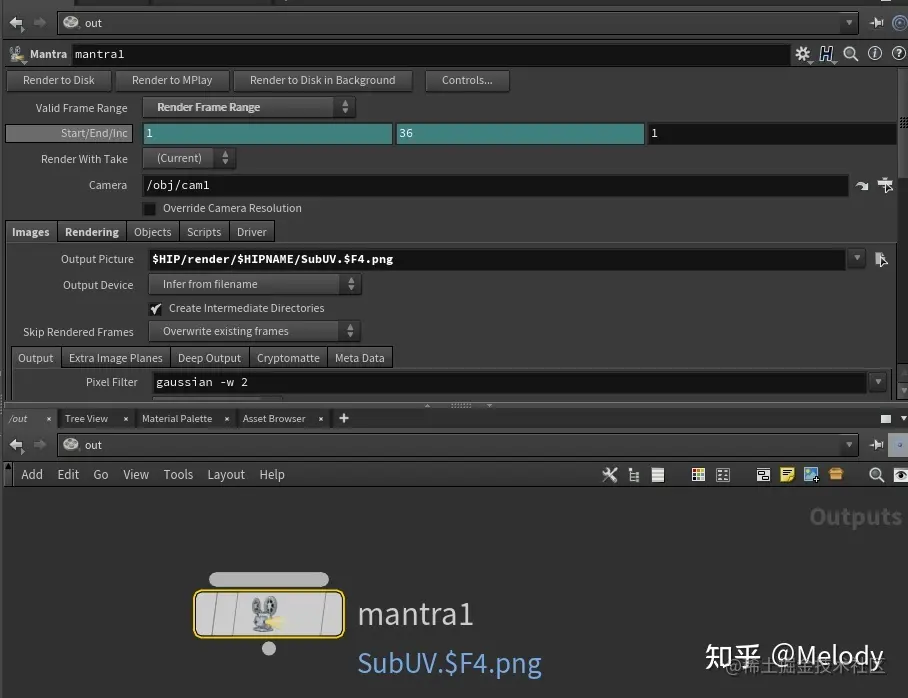Open the node info icon

(874, 53)
